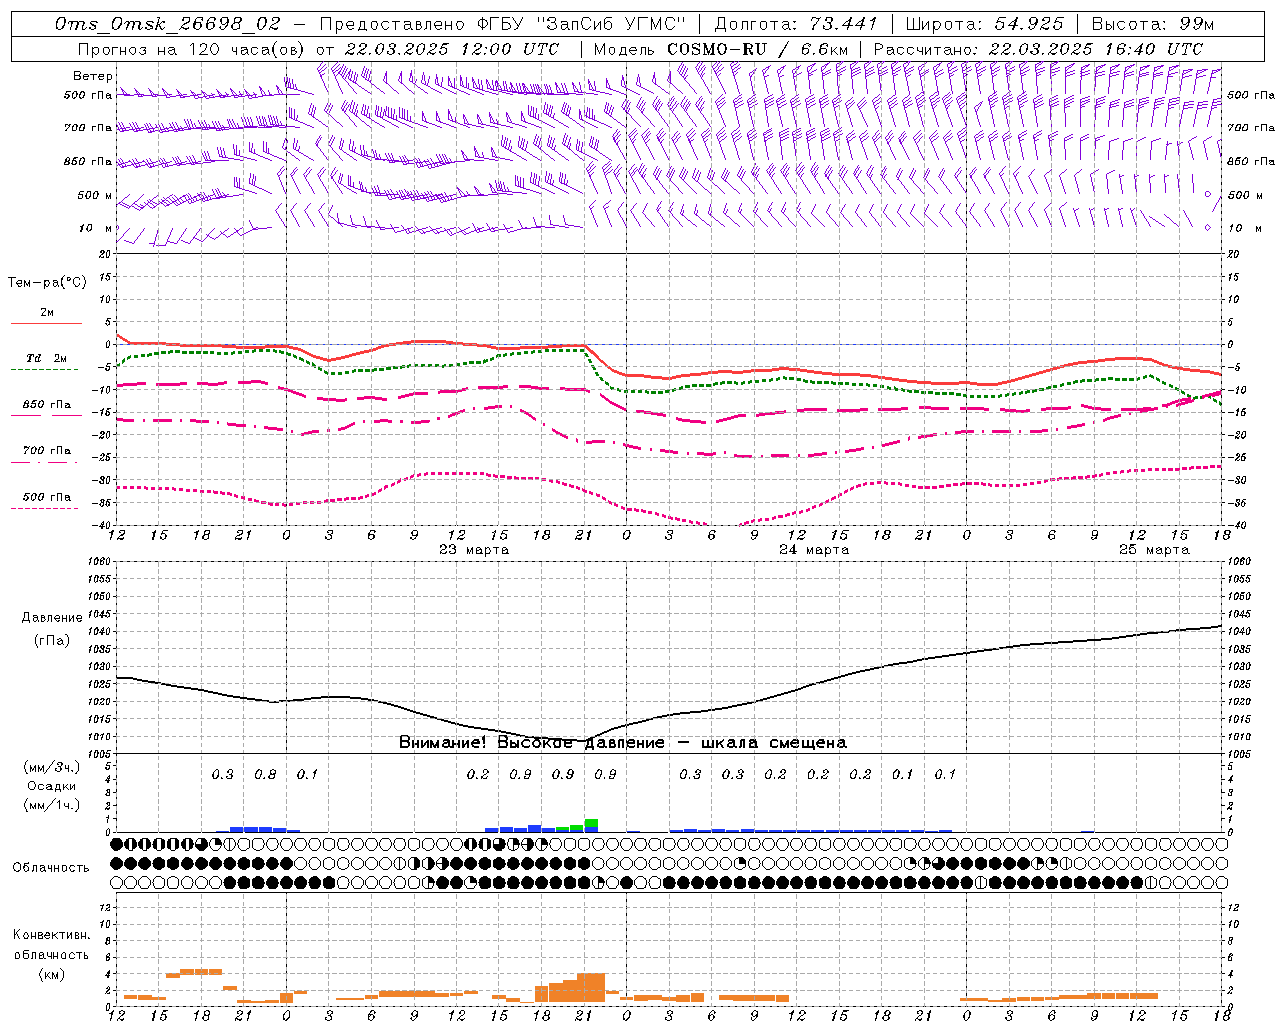This screenshot has height=1024, width=1280.
Task: Click the Высота: 99м field
Action: 1153,24
